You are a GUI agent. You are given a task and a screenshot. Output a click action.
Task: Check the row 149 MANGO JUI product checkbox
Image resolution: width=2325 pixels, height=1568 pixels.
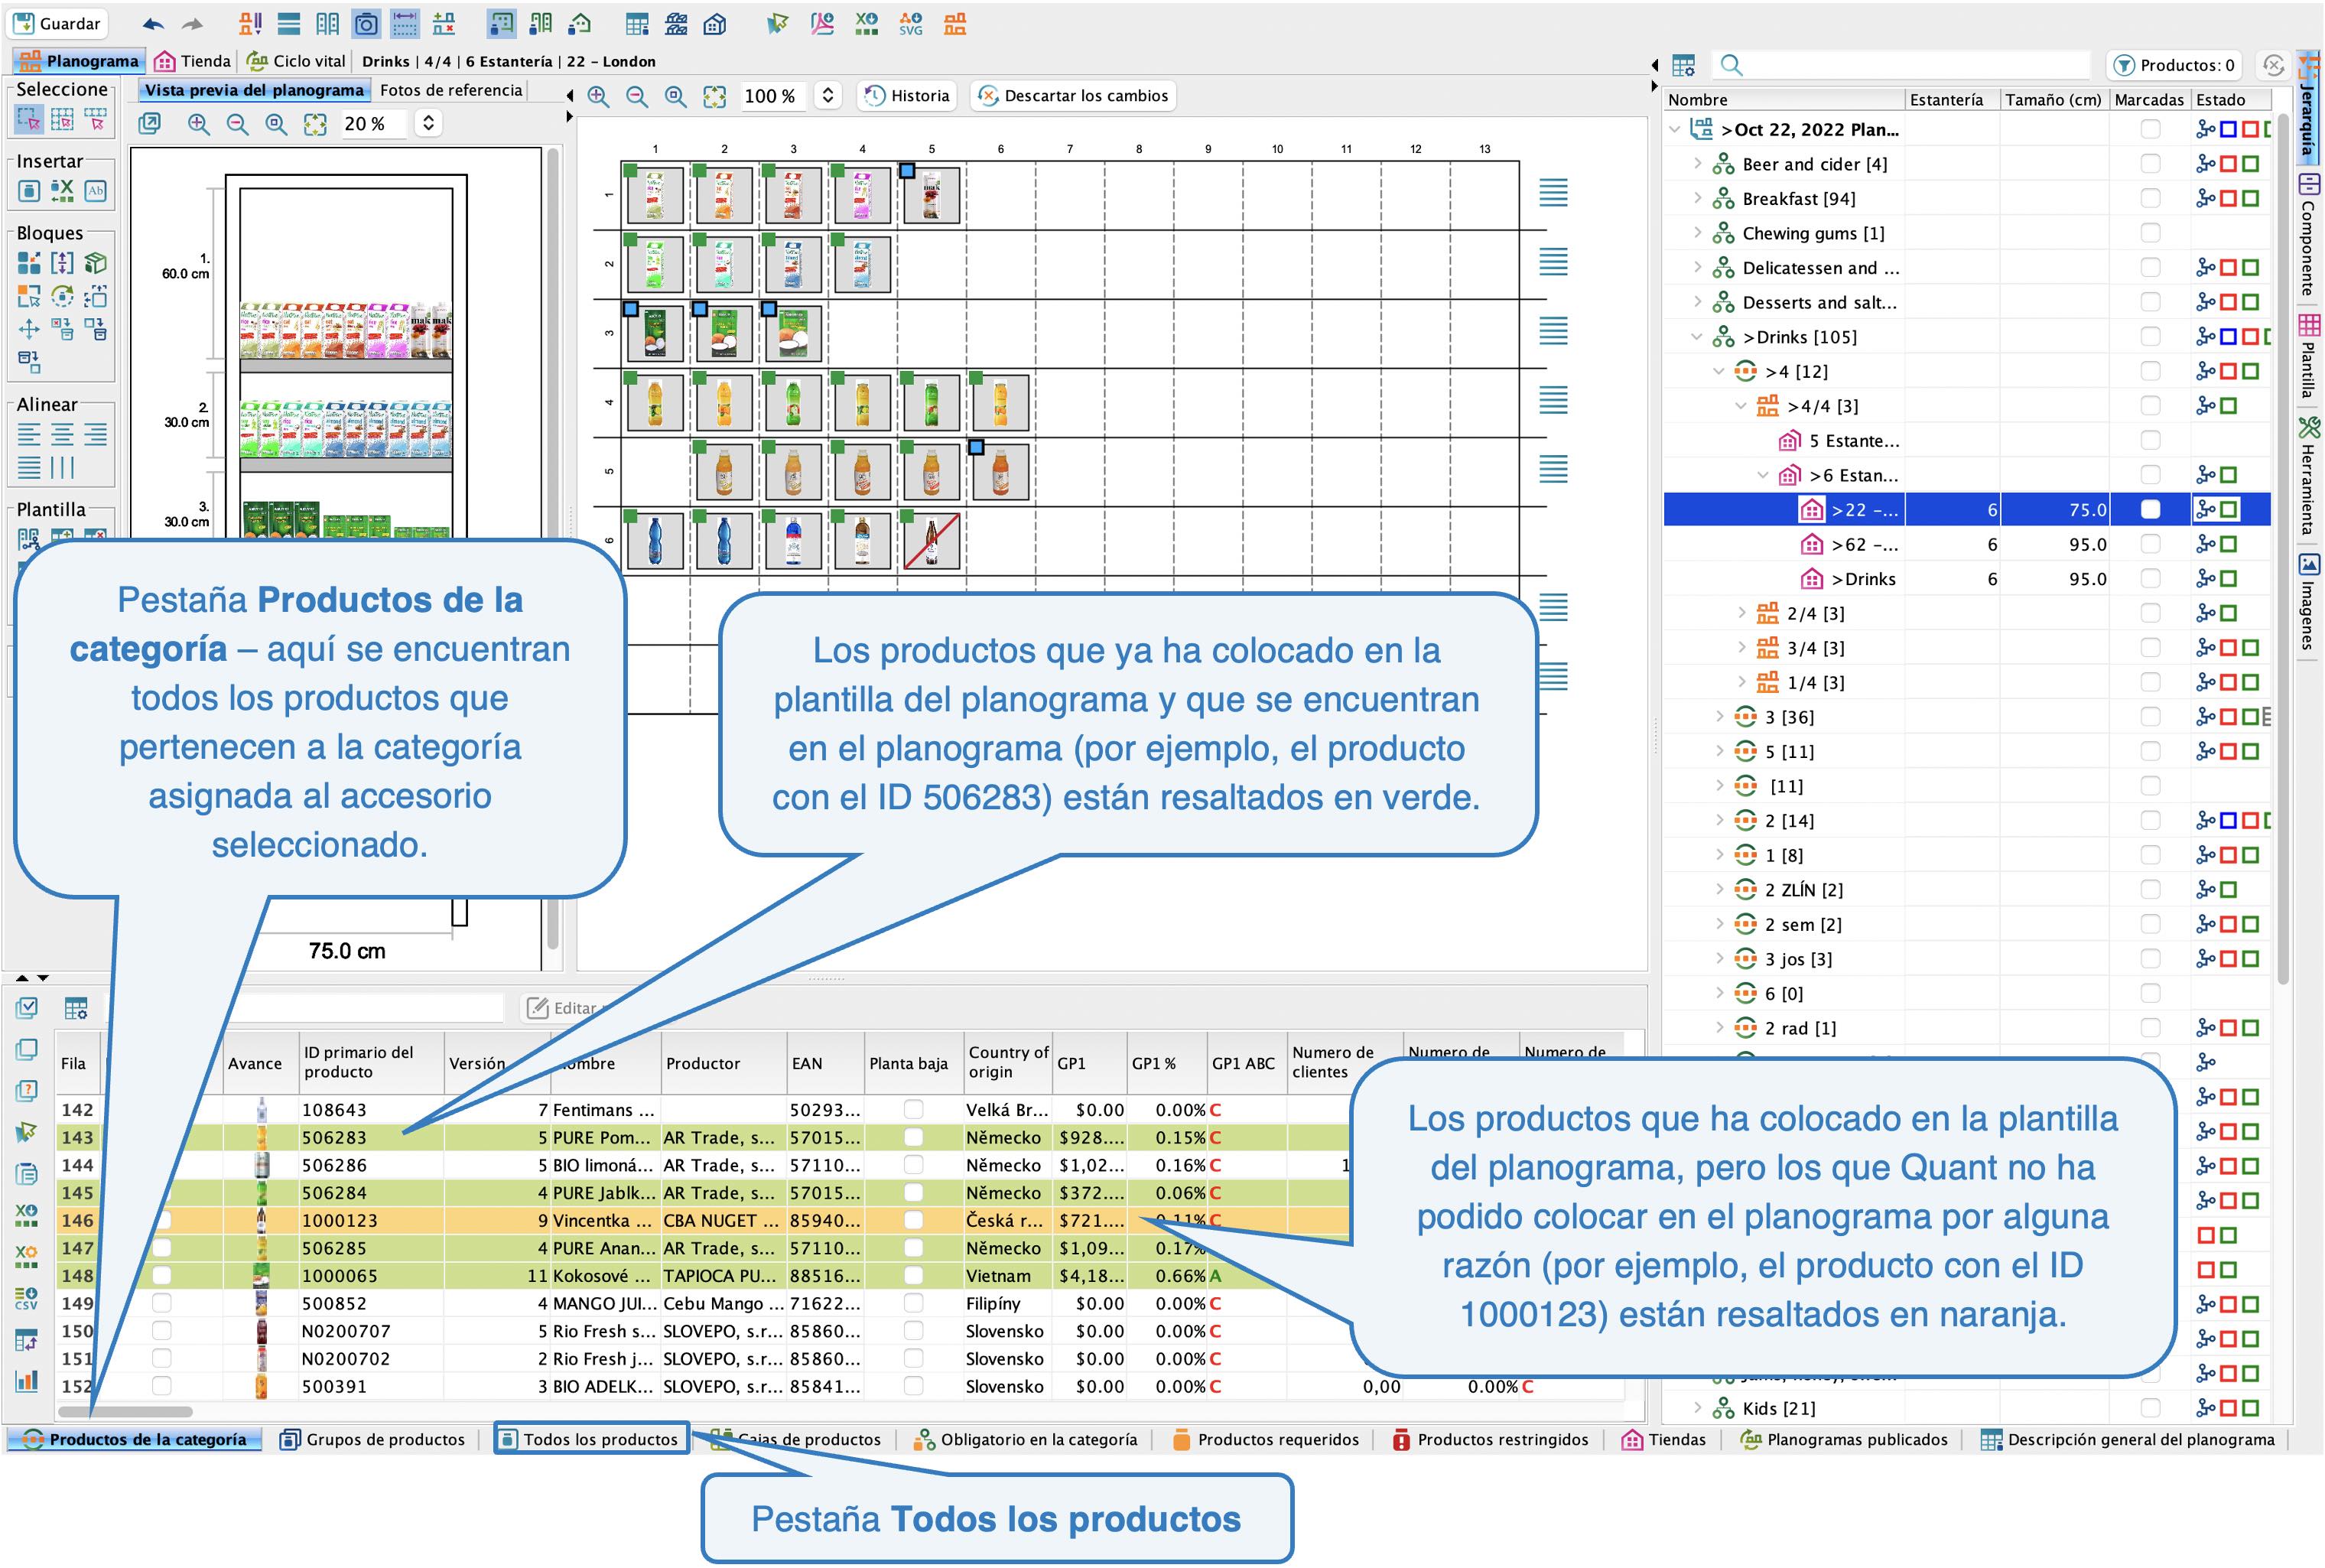point(161,1303)
